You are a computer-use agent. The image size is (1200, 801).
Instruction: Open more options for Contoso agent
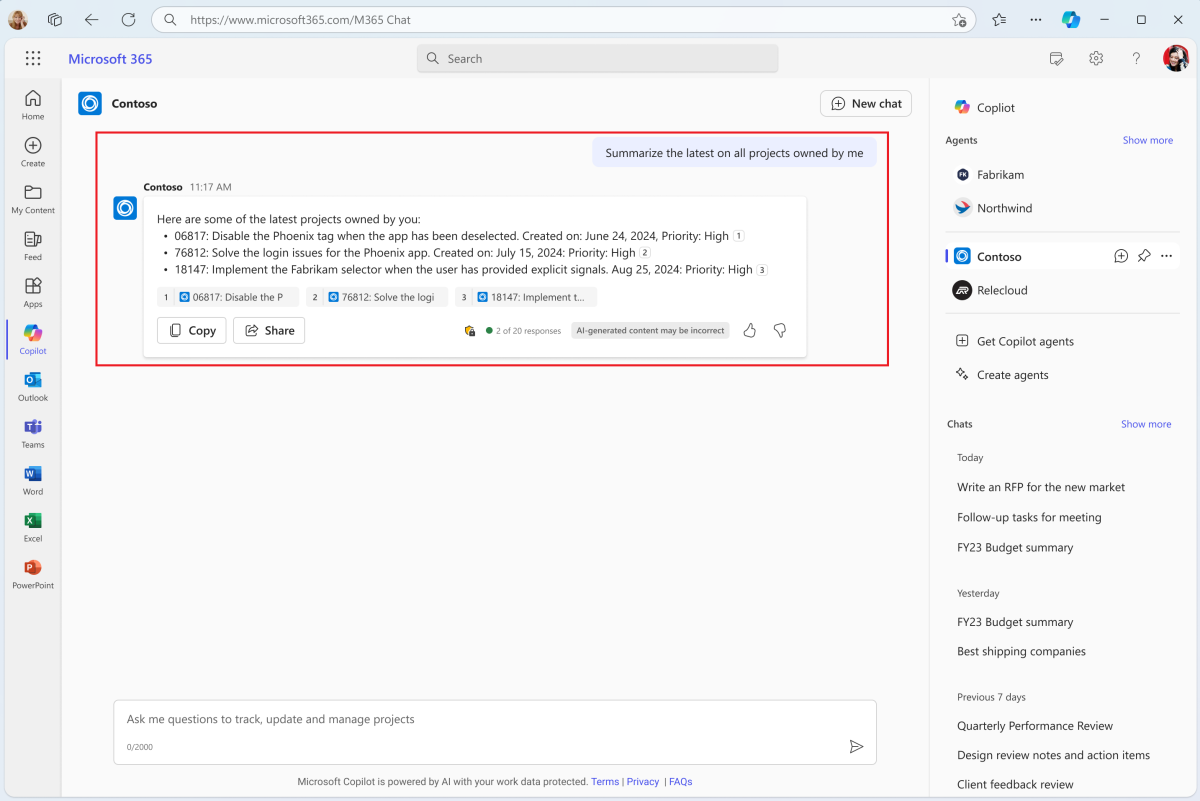(x=1166, y=256)
